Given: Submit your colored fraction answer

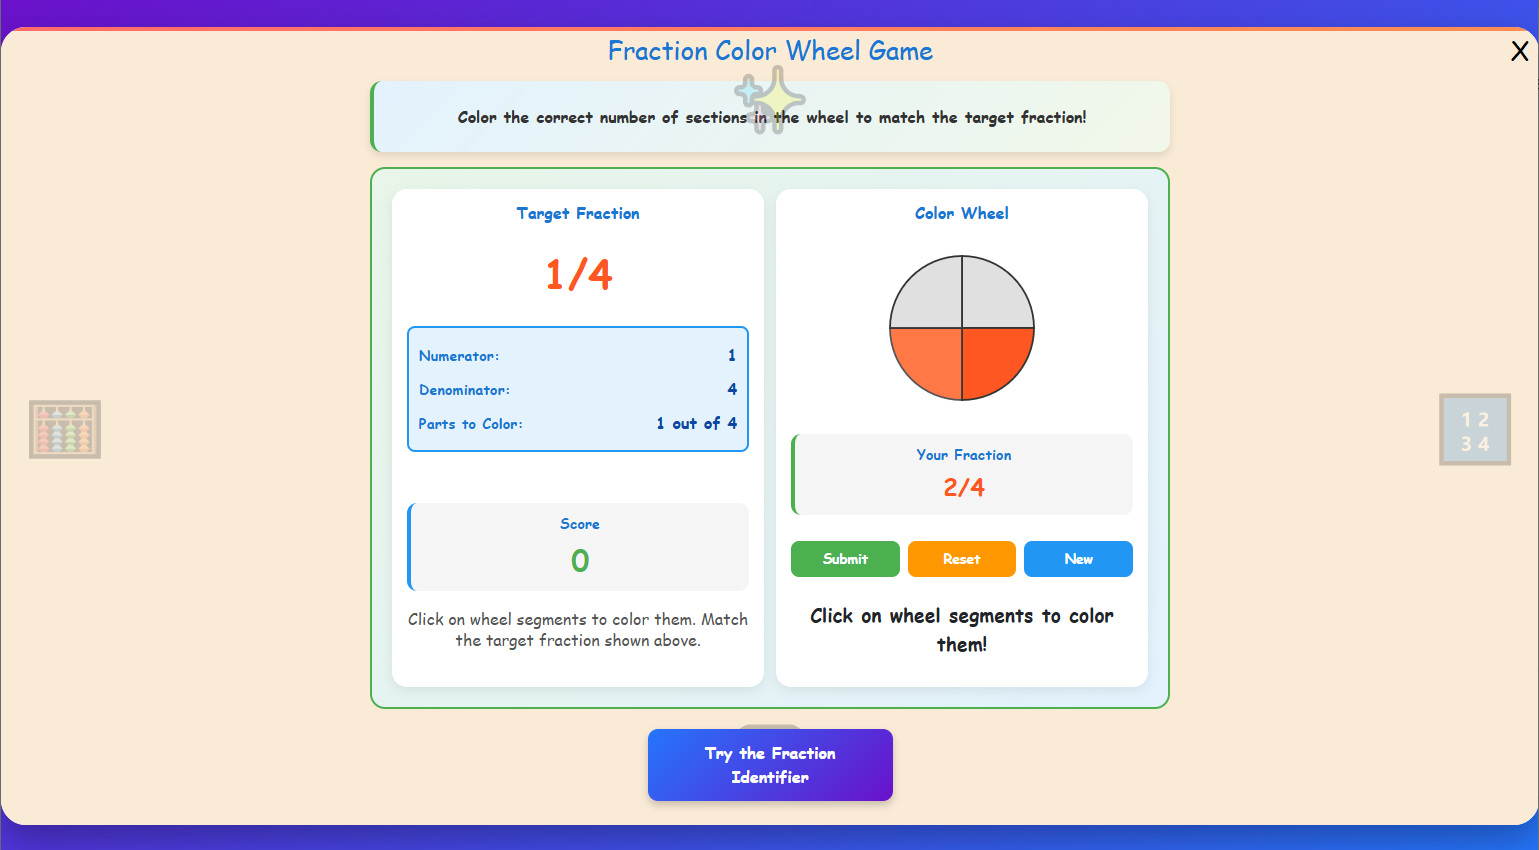Looking at the screenshot, I should (844, 559).
